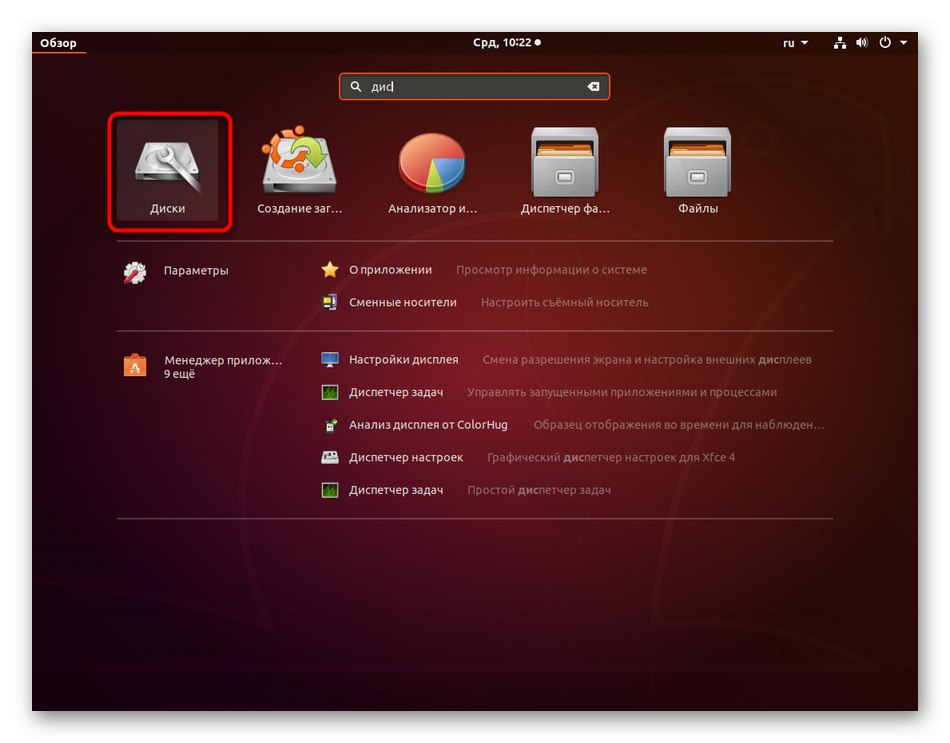Viewport: 950px width, 743px height.
Task: Click the Обзор activities button
Action: [58, 43]
